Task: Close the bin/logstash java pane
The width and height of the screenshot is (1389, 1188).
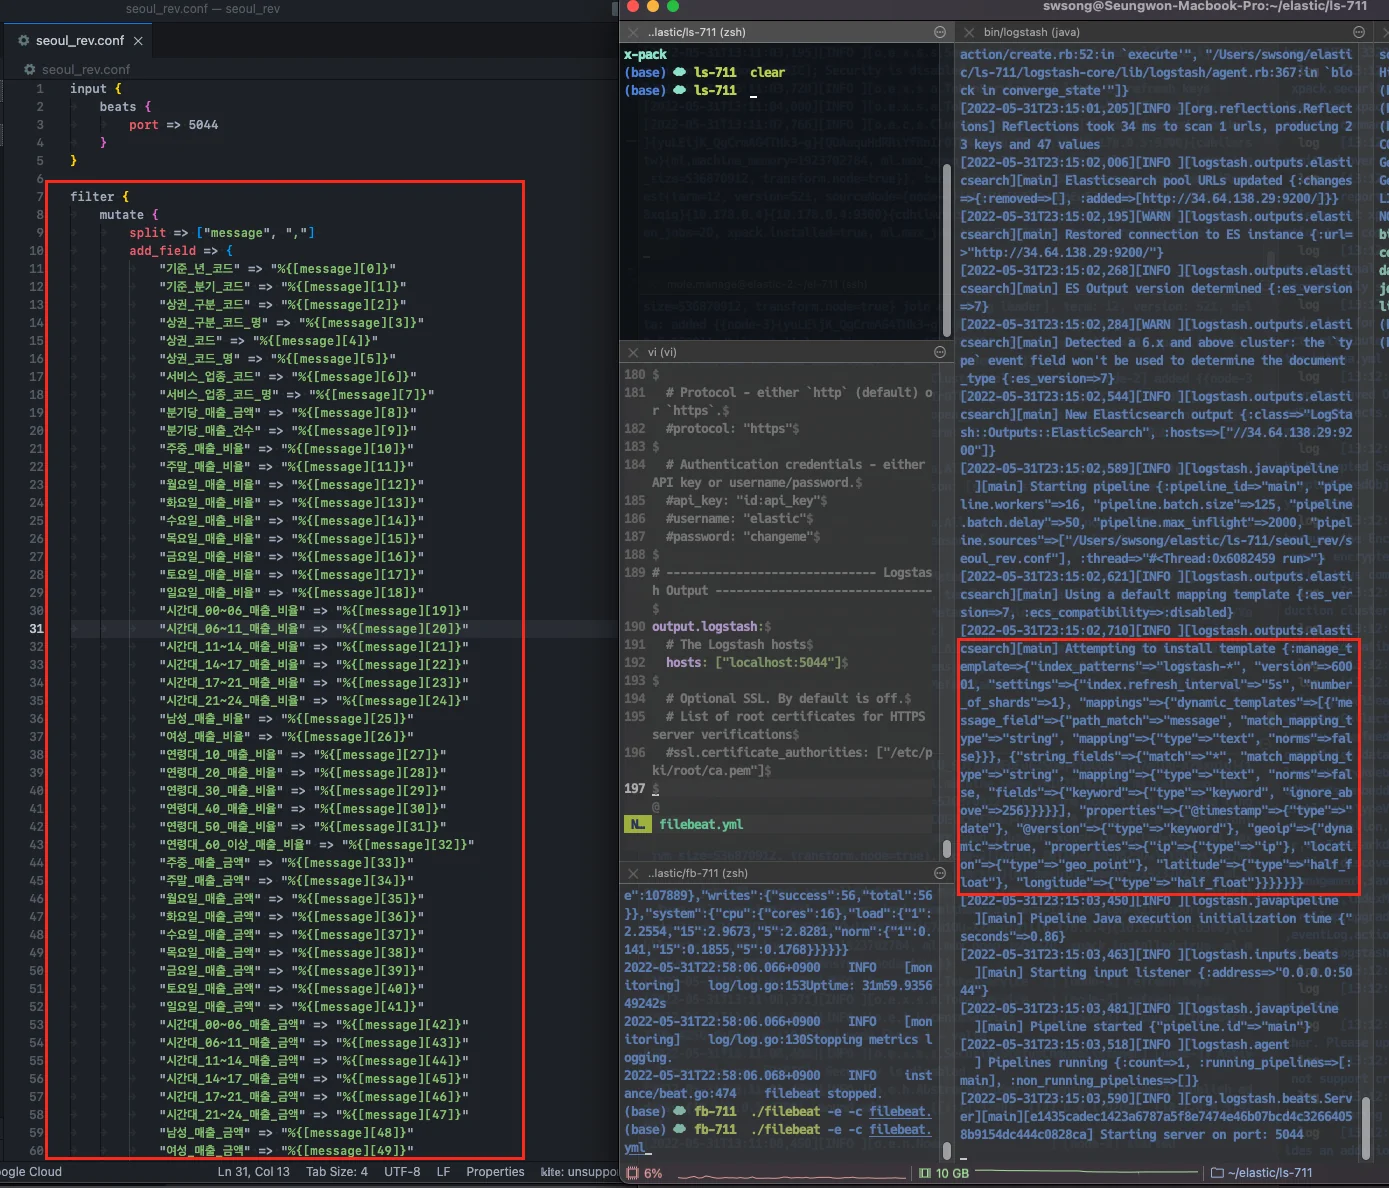Action: (969, 33)
